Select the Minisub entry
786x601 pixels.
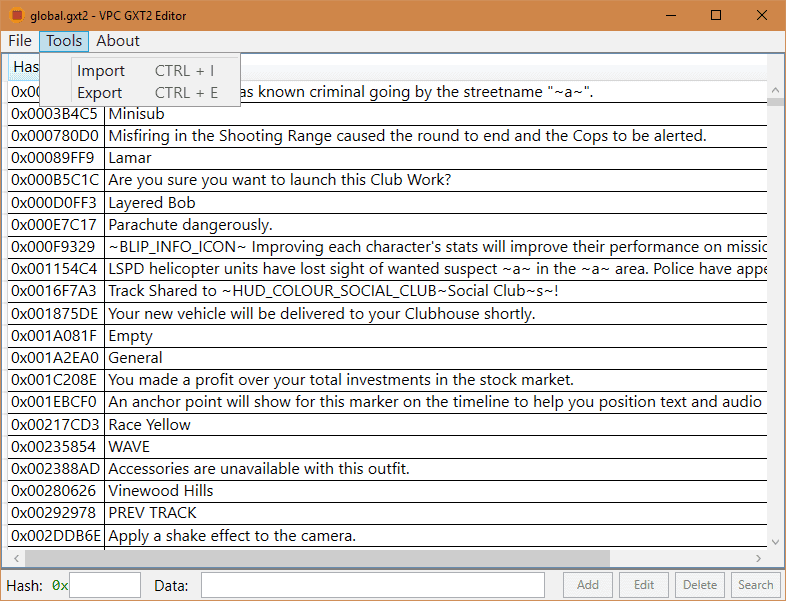136,114
